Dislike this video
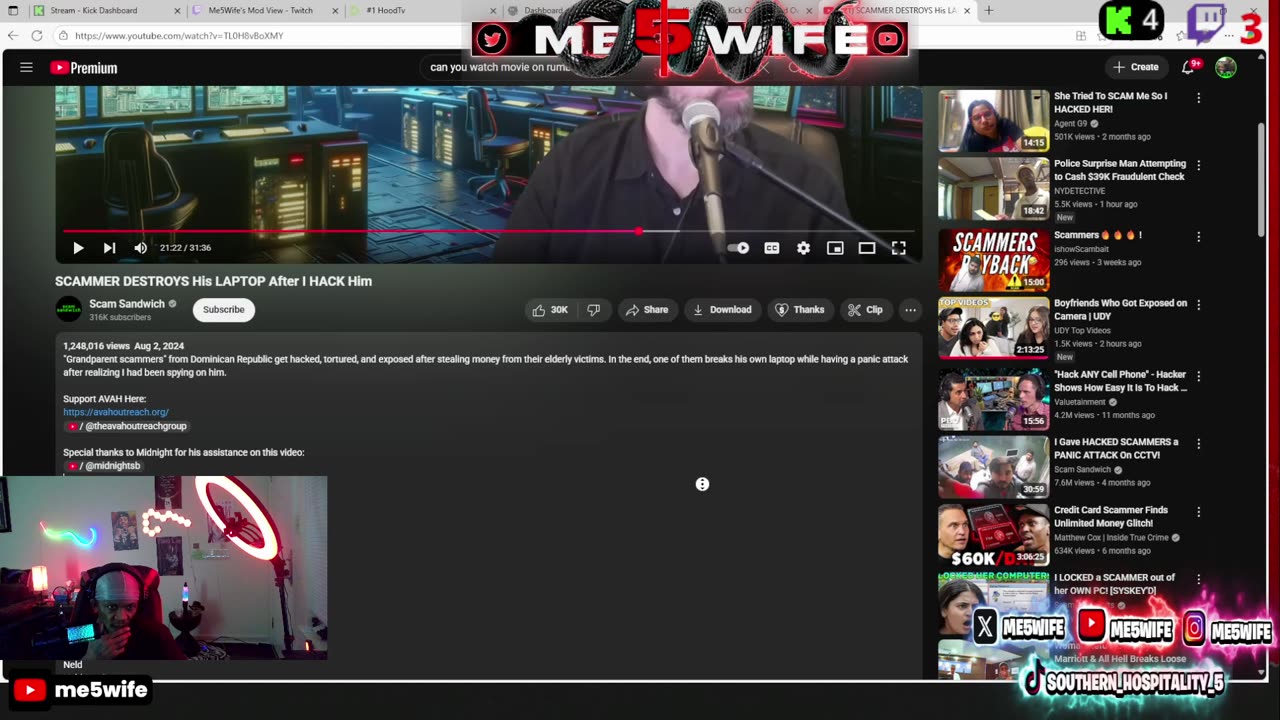This screenshot has width=1280, height=720. click(594, 310)
